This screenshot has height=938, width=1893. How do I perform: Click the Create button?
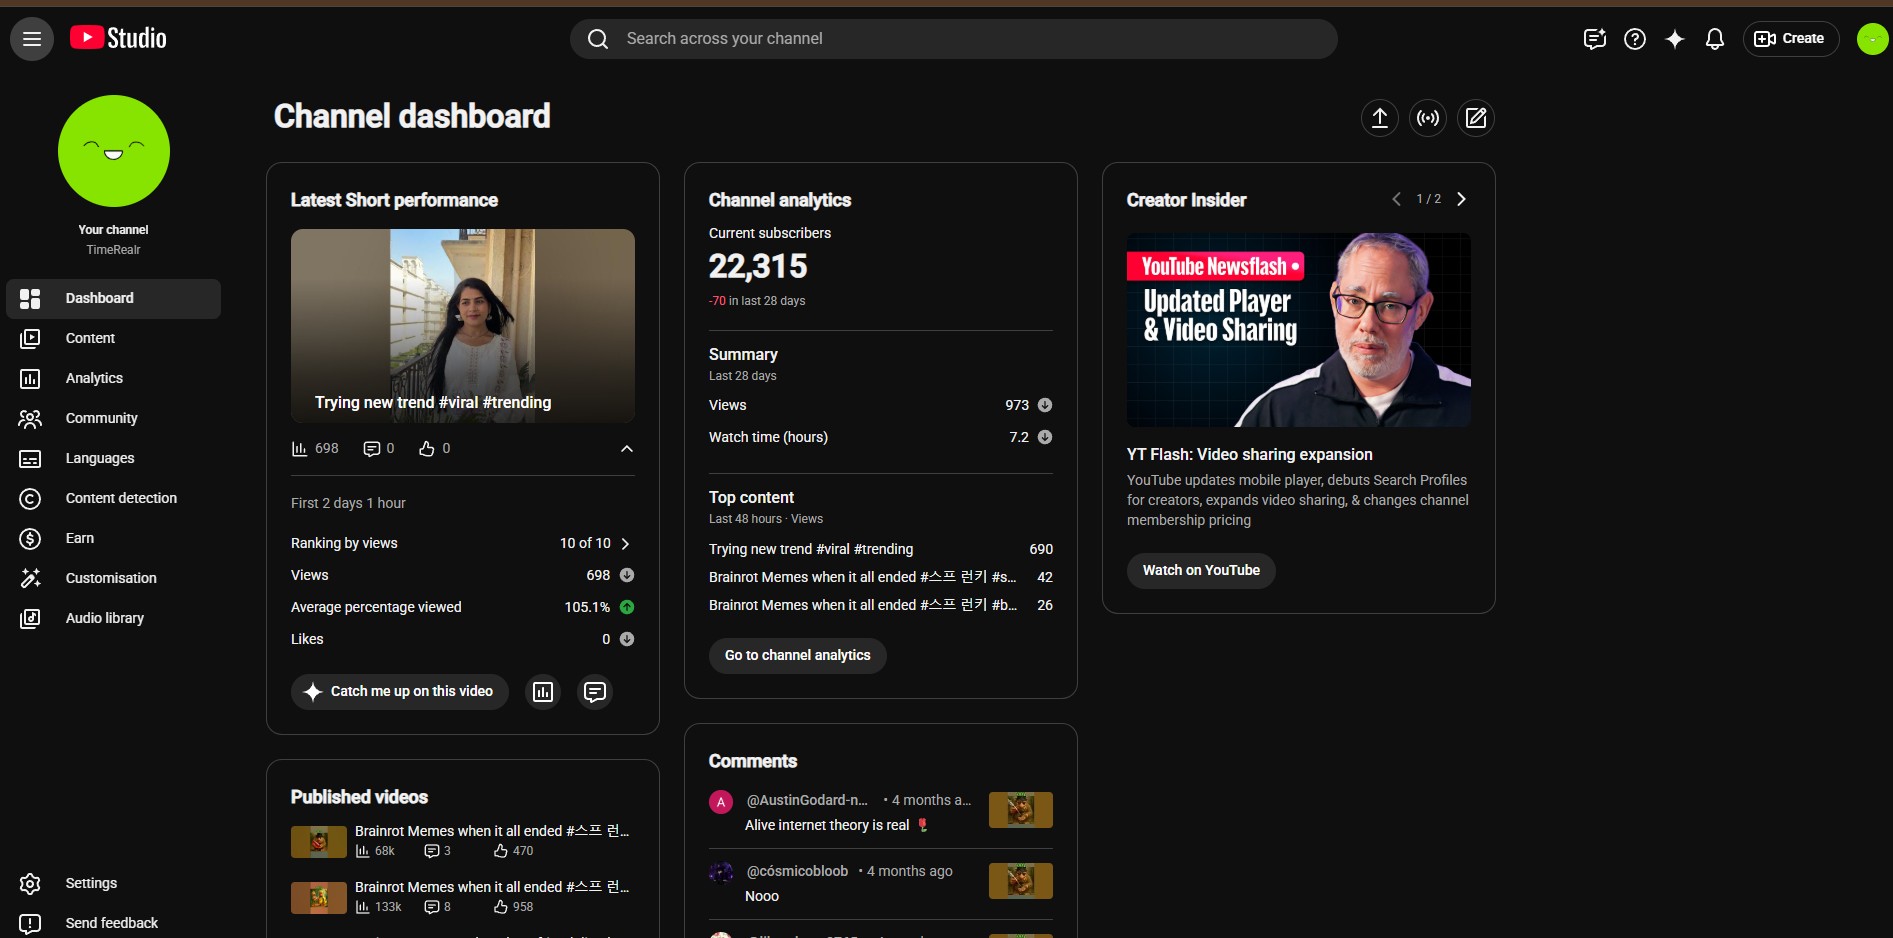point(1791,39)
